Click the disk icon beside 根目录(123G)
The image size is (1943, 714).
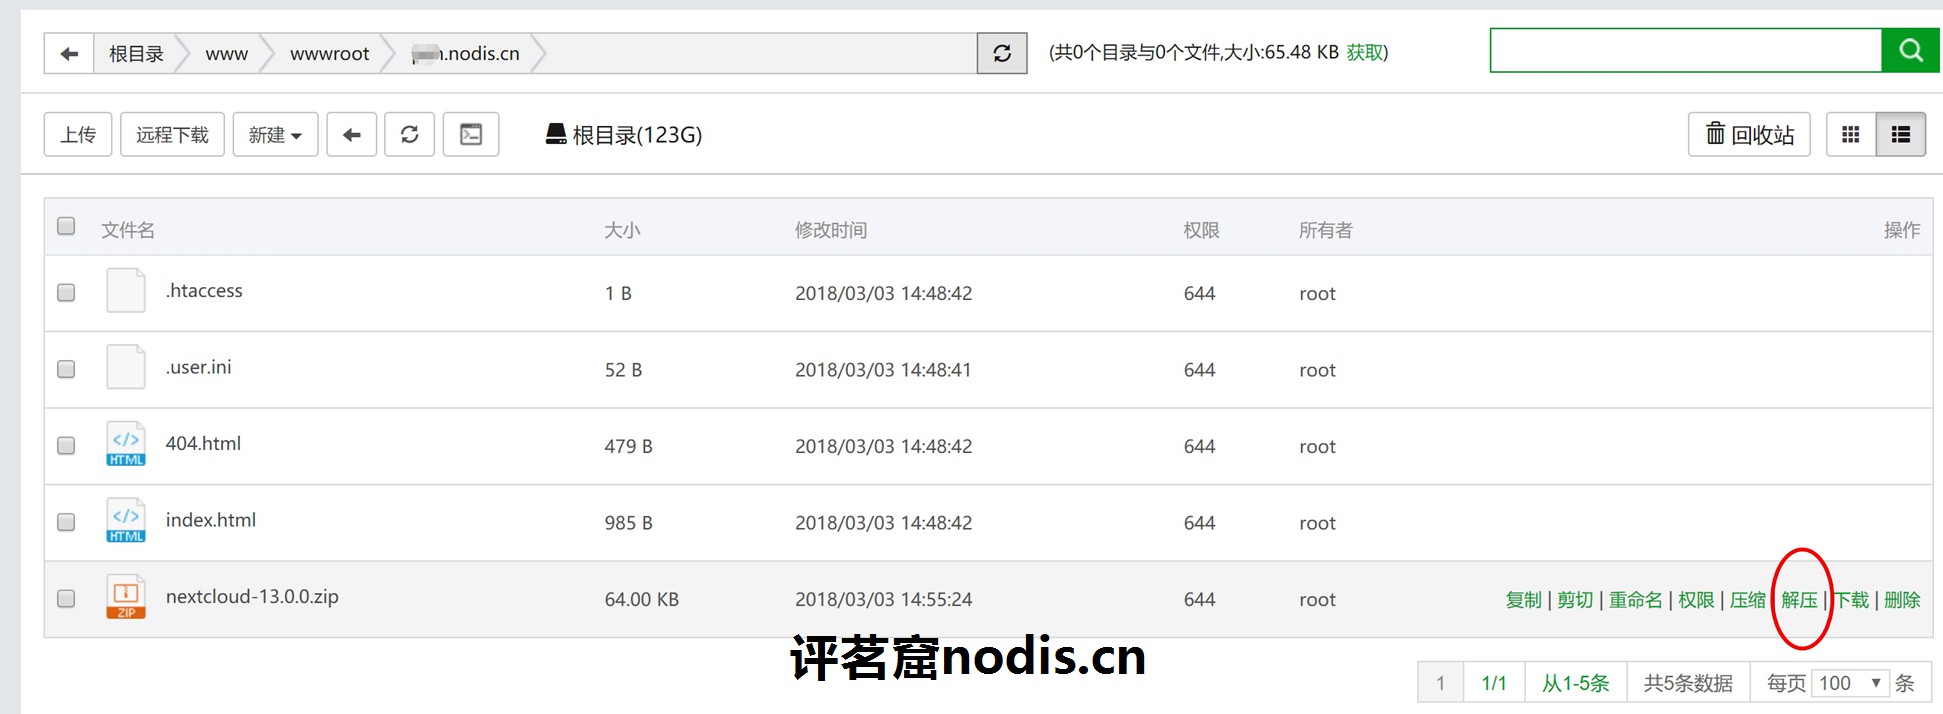[556, 134]
